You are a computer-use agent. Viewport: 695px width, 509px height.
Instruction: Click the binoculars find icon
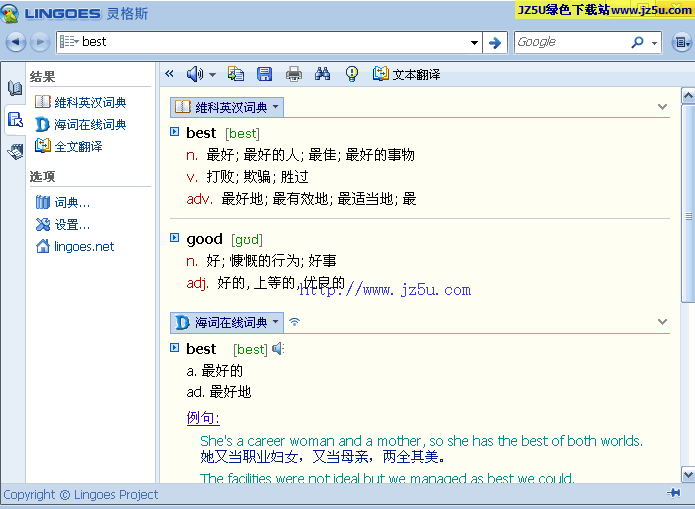pyautogui.click(x=322, y=74)
